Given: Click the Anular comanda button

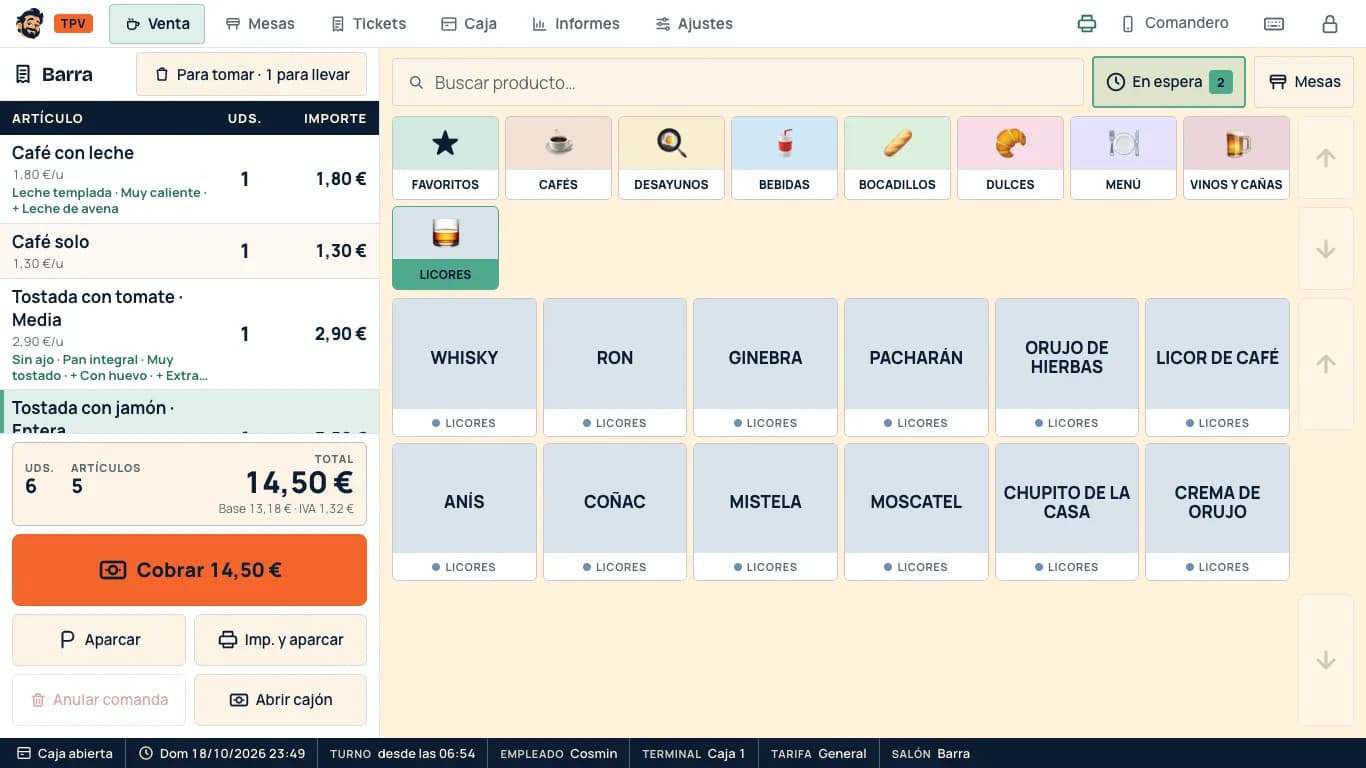Looking at the screenshot, I should click(99, 700).
